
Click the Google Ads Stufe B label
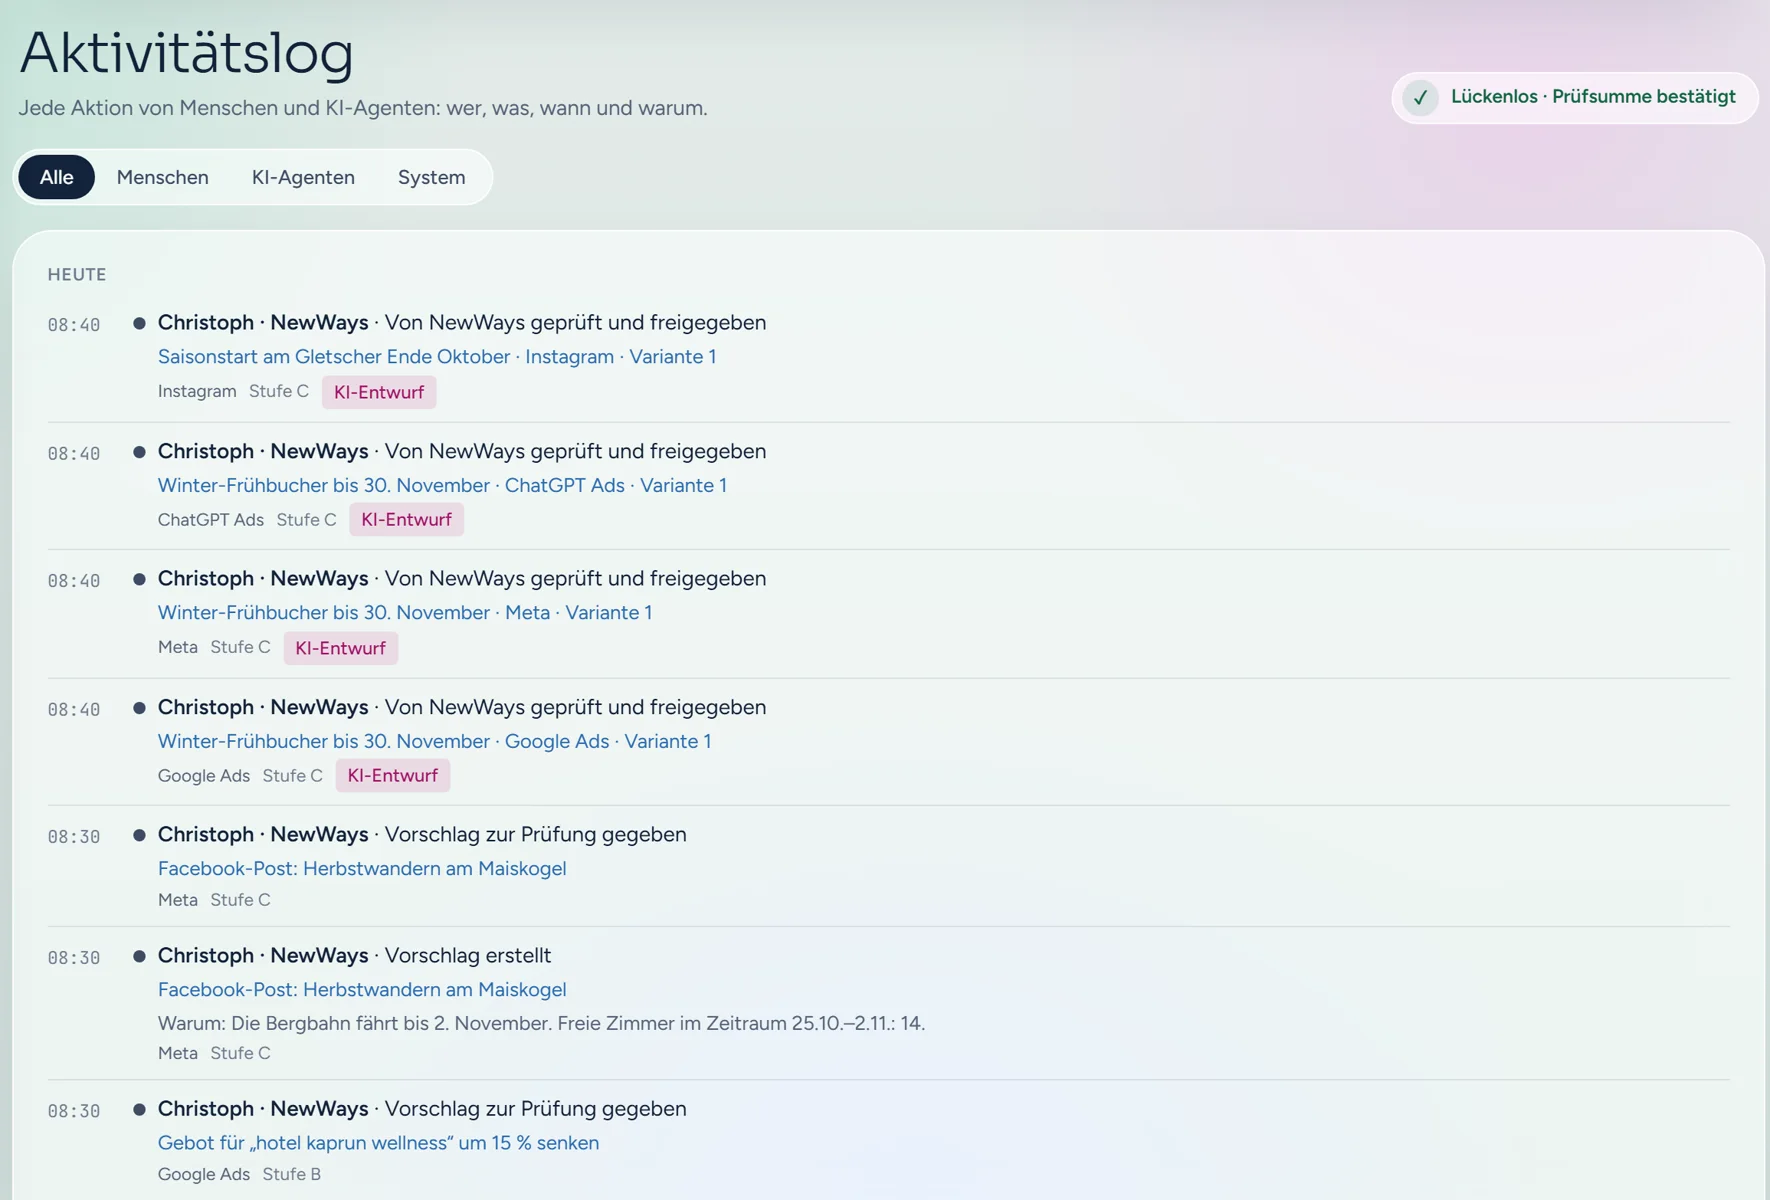coord(239,1174)
